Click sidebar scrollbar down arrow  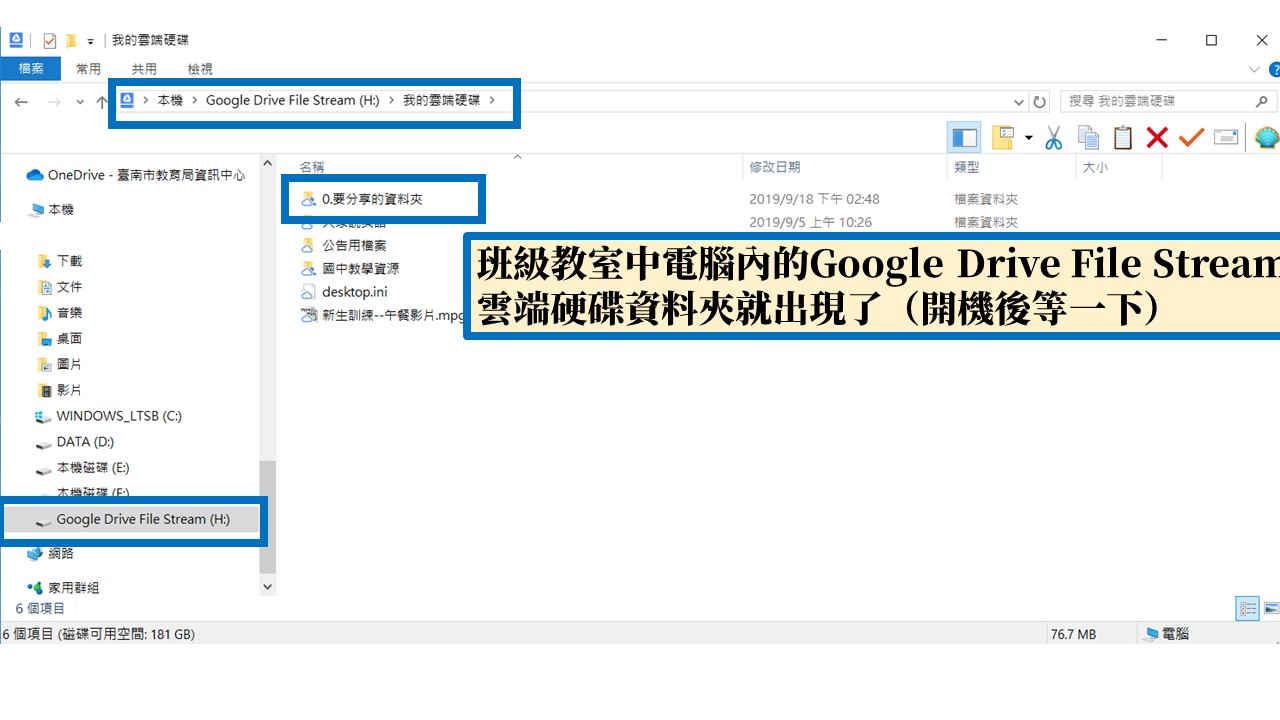[x=267, y=587]
